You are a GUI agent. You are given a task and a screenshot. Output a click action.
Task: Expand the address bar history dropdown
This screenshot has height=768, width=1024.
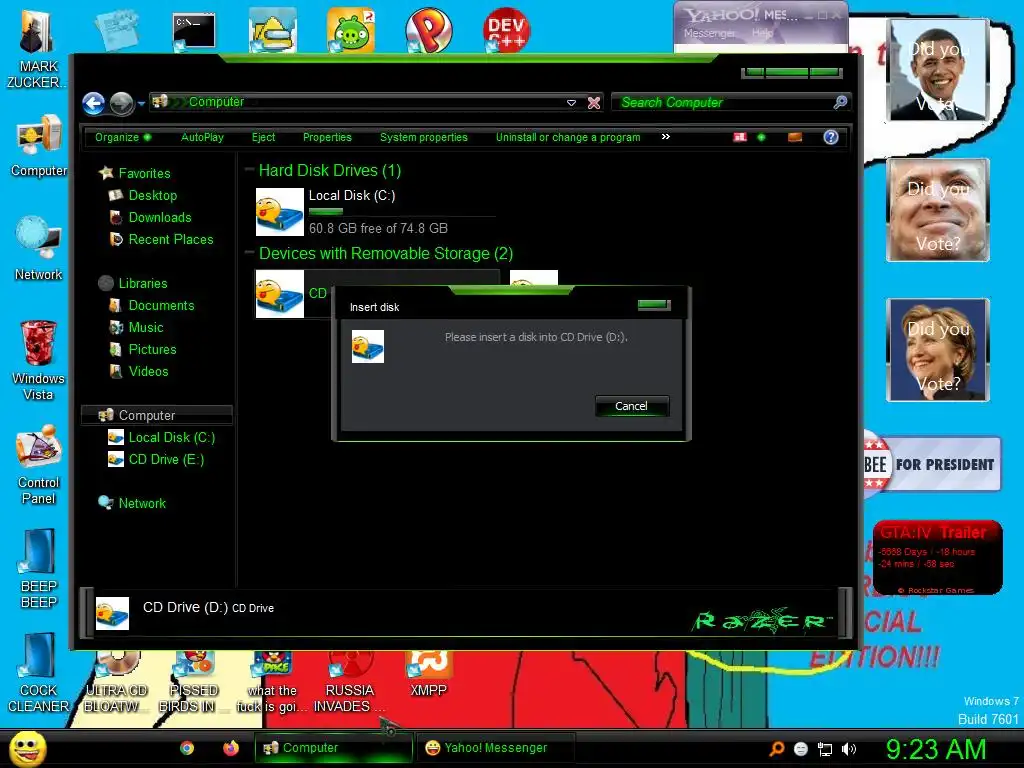[571, 103]
